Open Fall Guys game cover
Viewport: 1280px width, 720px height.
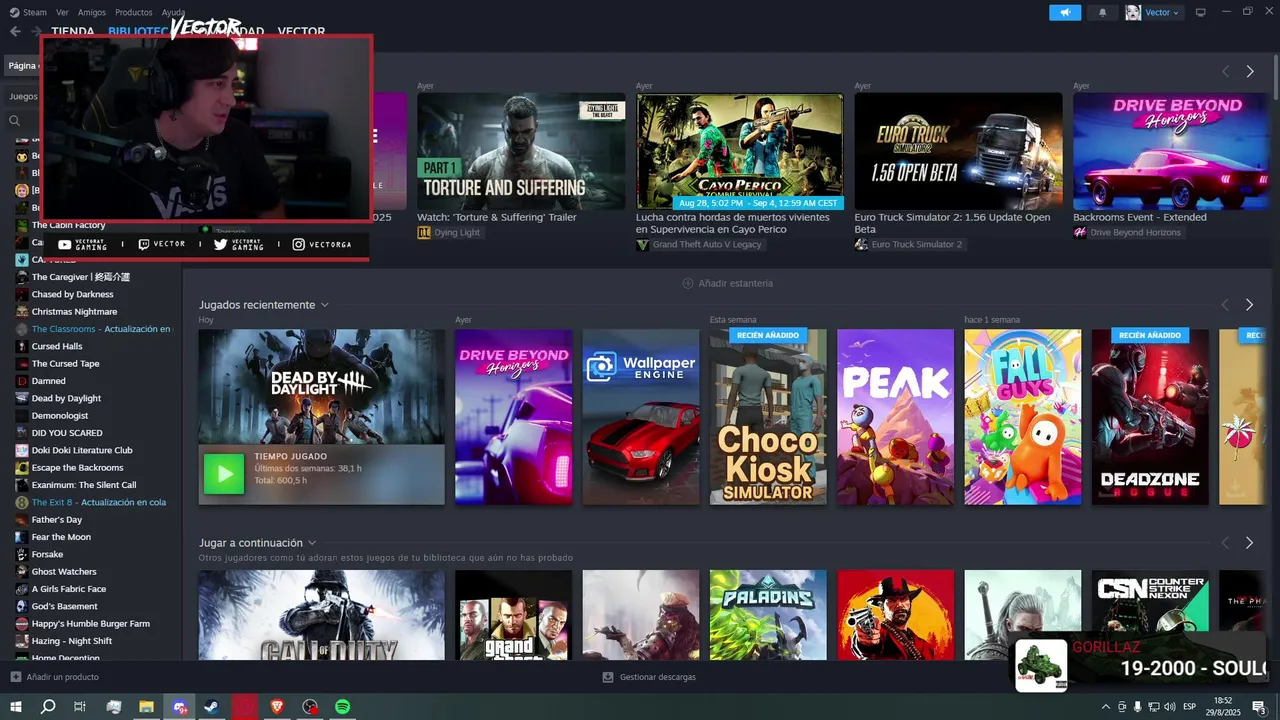[1022, 417]
